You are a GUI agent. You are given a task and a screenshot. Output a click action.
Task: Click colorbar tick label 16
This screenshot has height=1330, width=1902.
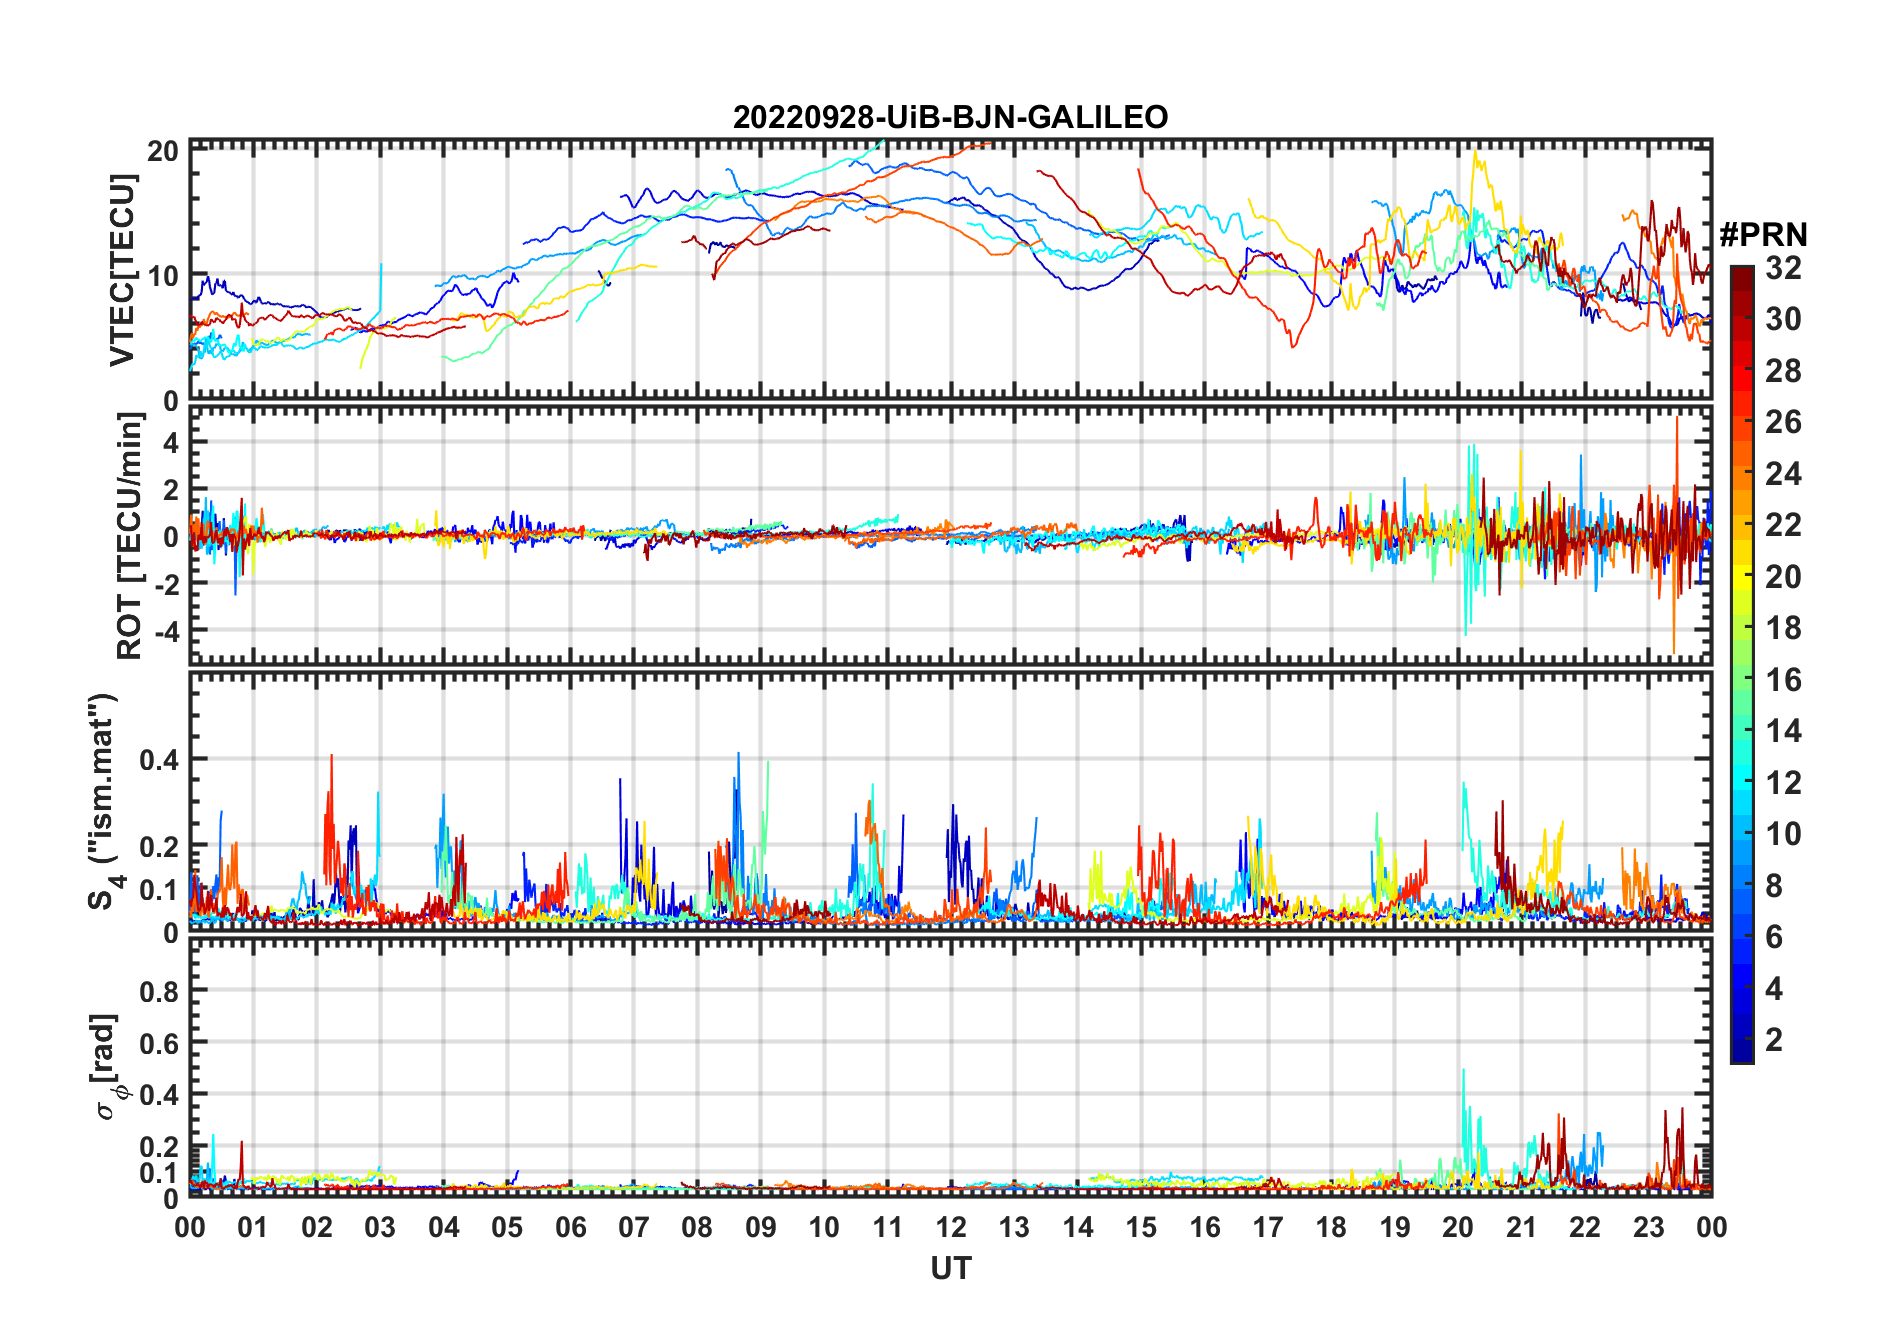point(1782,680)
